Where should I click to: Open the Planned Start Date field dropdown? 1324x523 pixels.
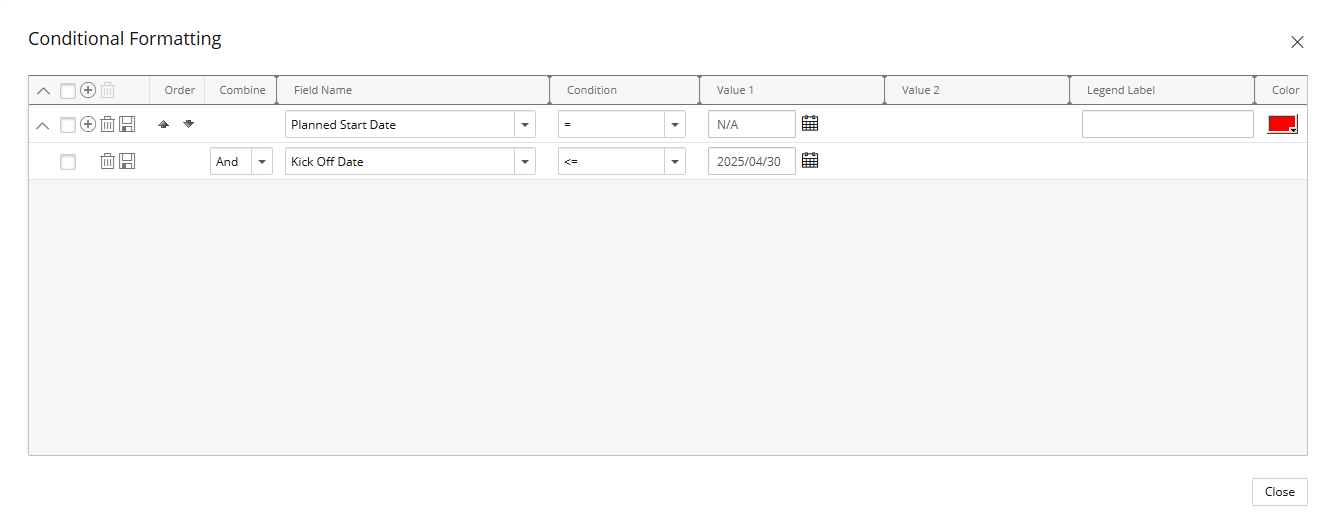(x=525, y=125)
